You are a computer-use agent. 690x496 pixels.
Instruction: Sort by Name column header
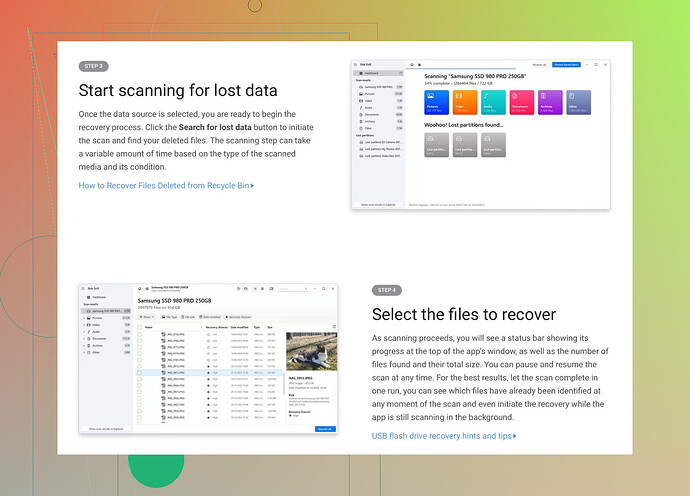point(149,327)
